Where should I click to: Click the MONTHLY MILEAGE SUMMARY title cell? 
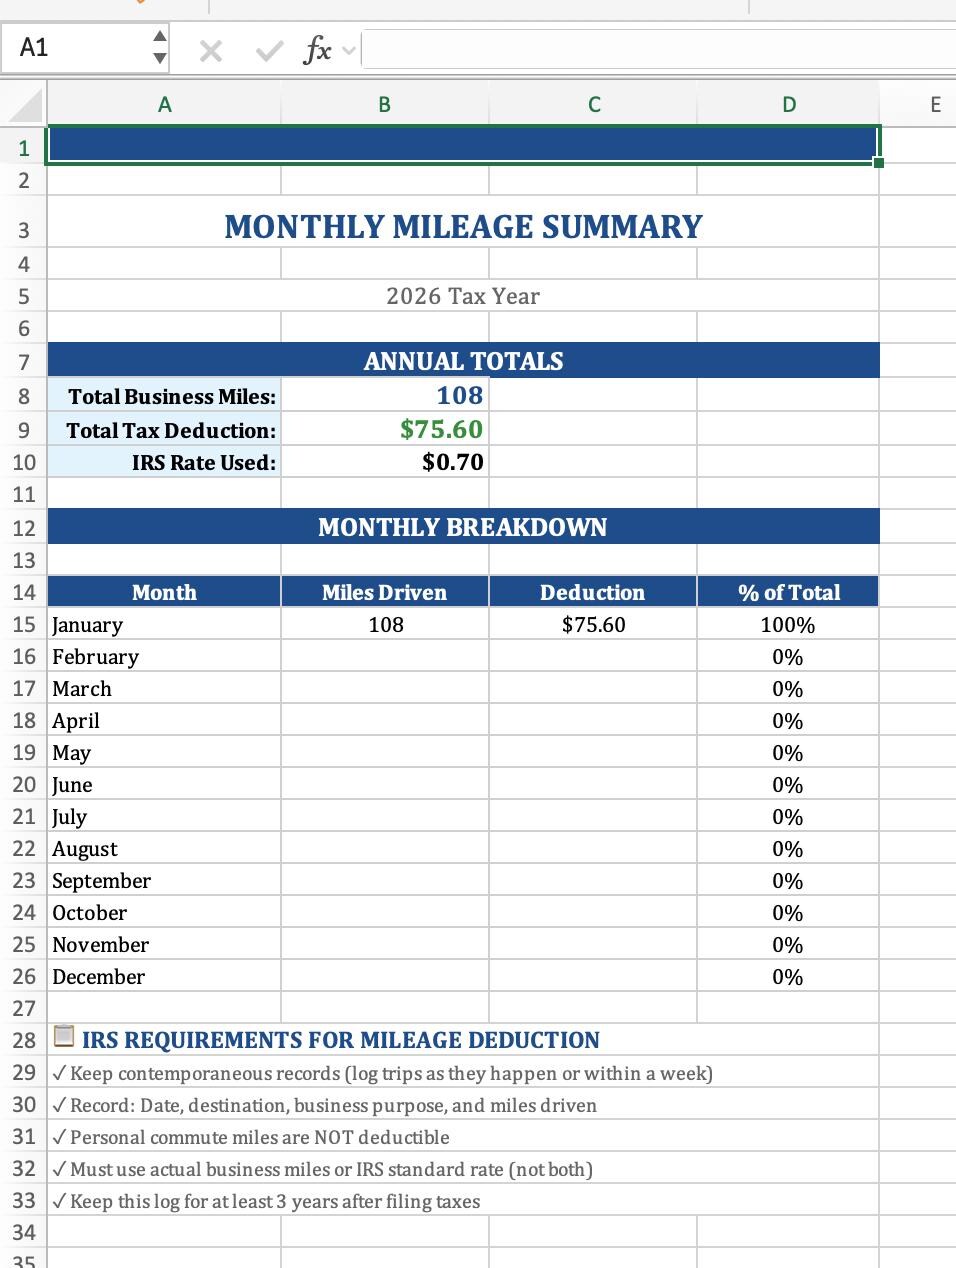(463, 226)
